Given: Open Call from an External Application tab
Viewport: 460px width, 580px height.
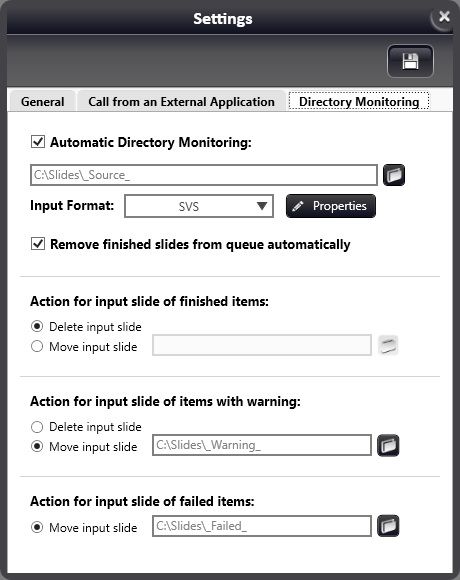Looking at the screenshot, I should pyautogui.click(x=181, y=101).
